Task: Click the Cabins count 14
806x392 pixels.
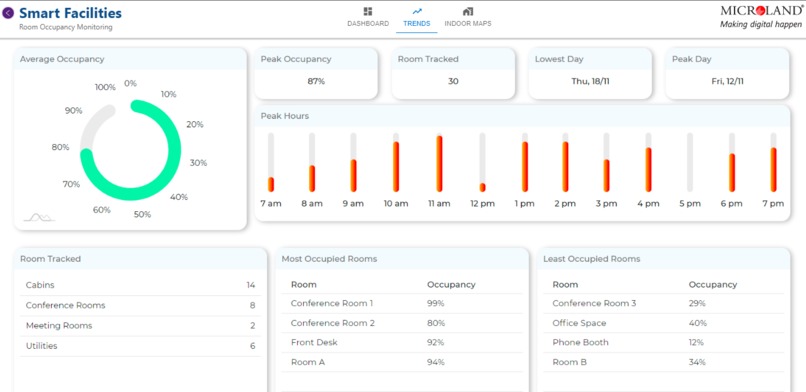Action: pyautogui.click(x=251, y=285)
